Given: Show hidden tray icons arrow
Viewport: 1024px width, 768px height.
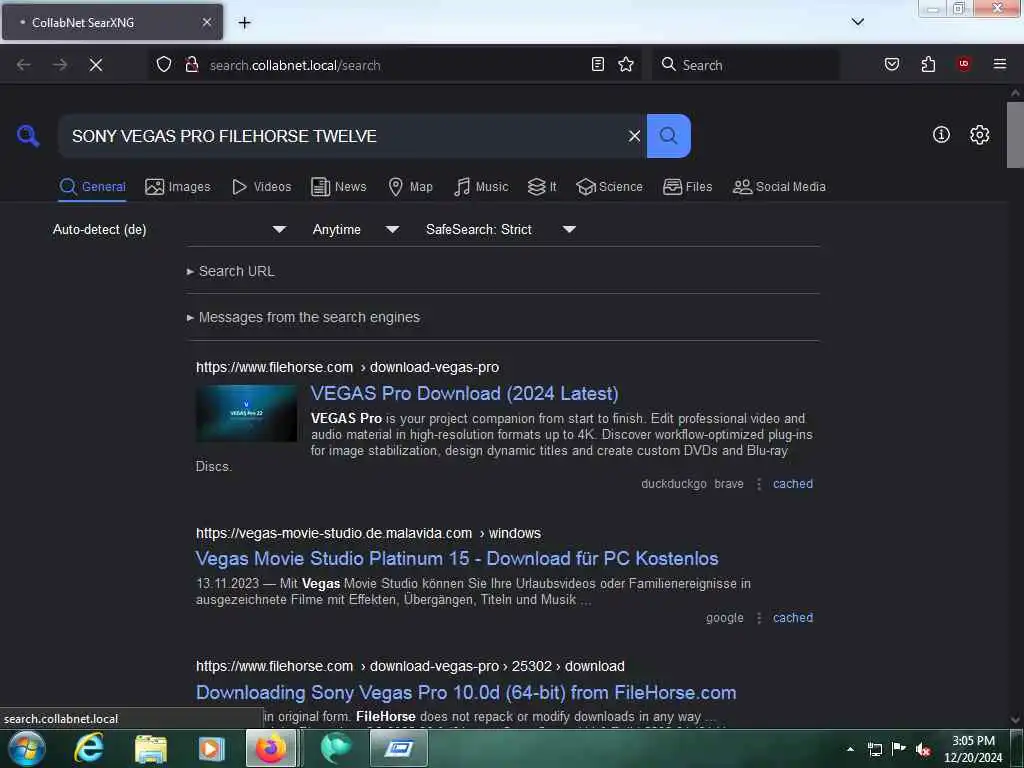Looking at the screenshot, I should [850, 749].
